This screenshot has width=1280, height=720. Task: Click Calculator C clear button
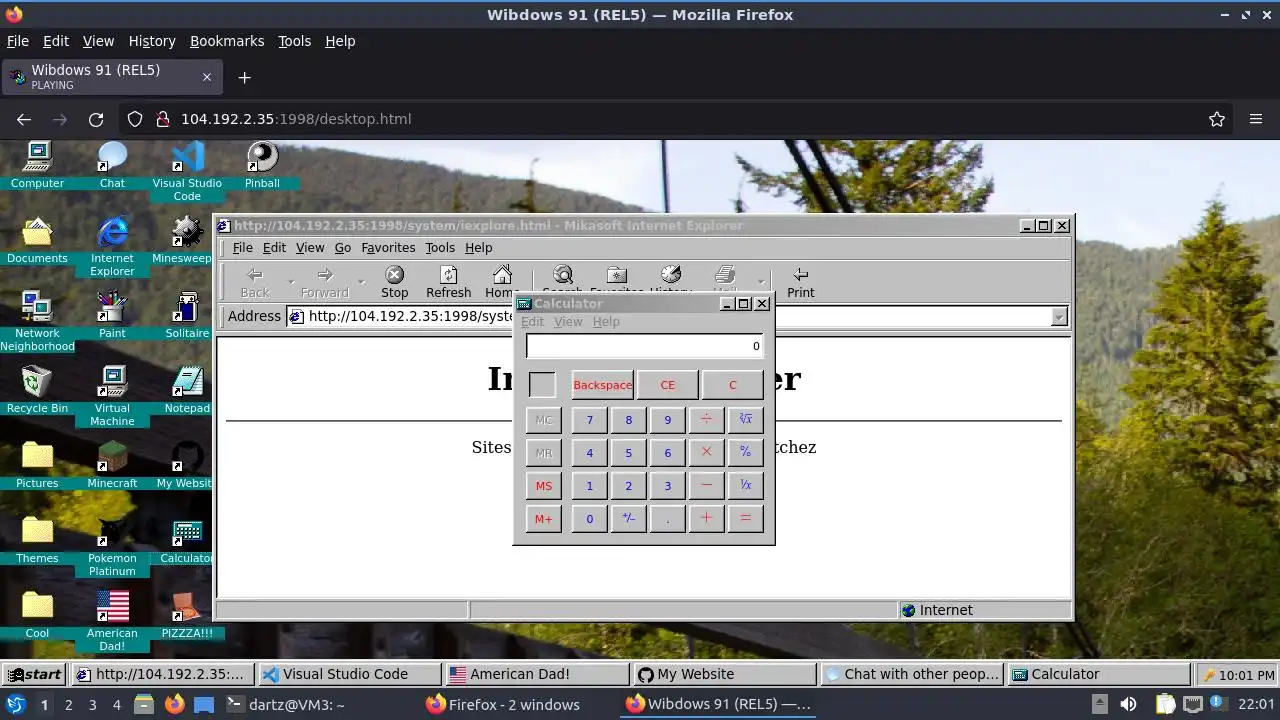[x=732, y=385]
